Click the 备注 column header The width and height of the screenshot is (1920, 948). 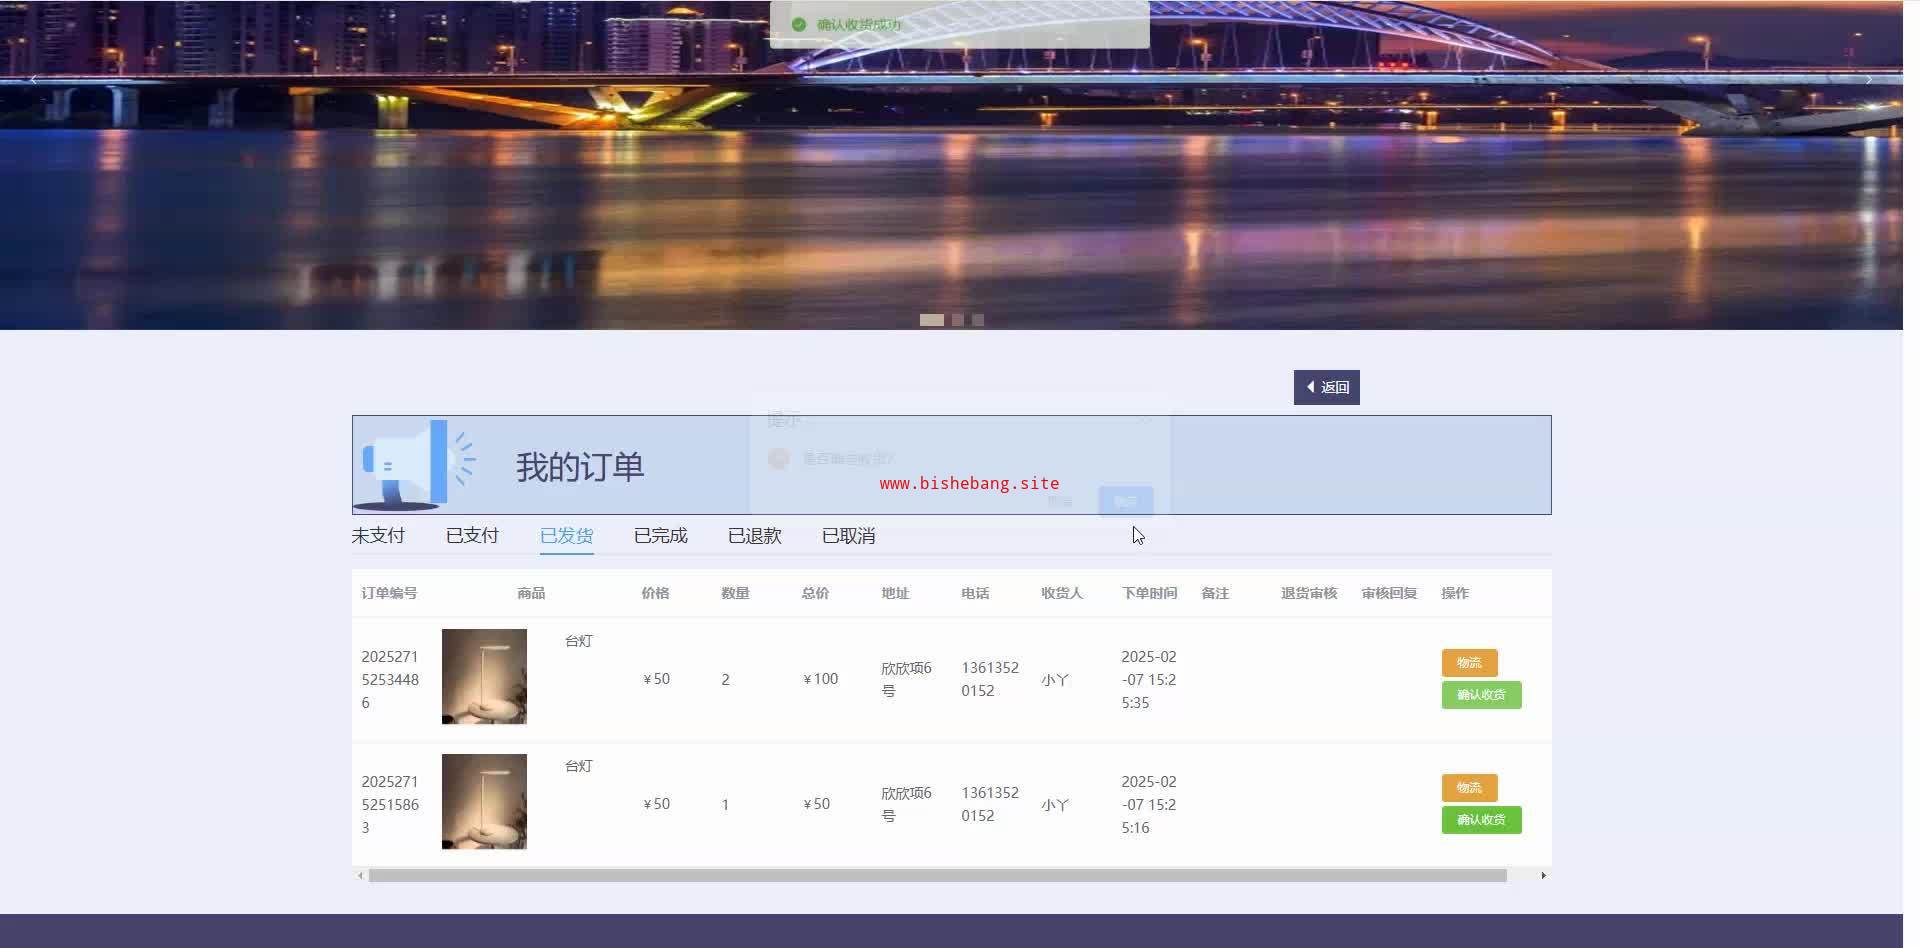tap(1215, 593)
